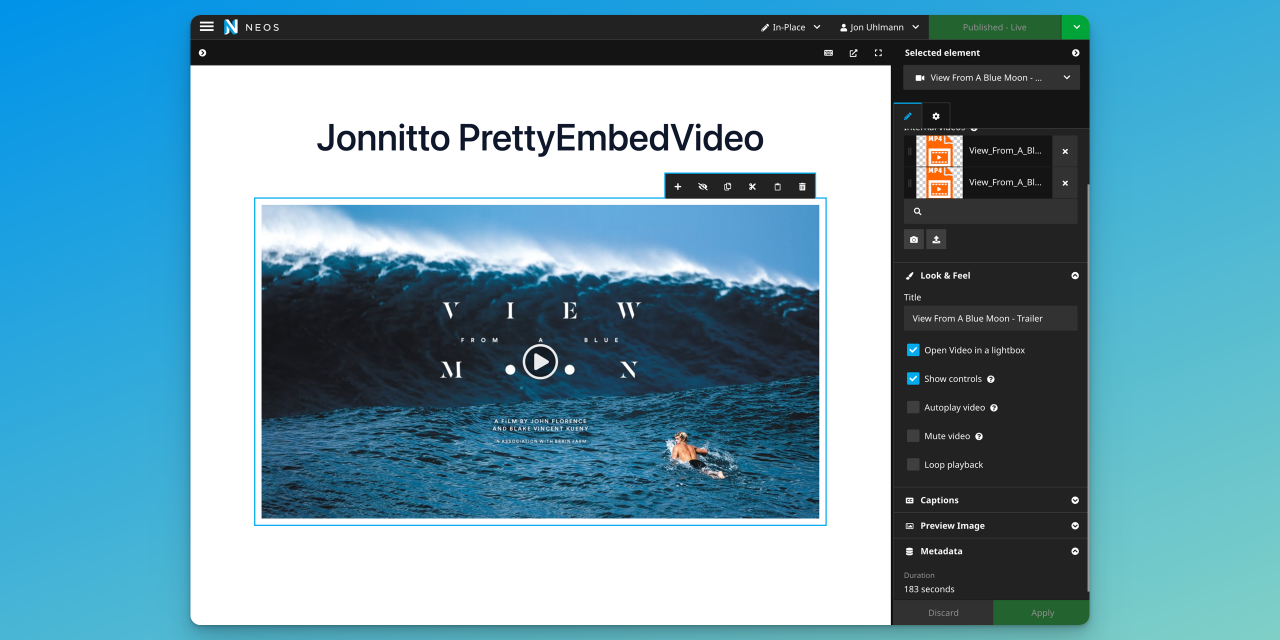Screen dimensions: 1280x640
Task: Remove the second View_From_A_Bl video
Action: 1065,183
